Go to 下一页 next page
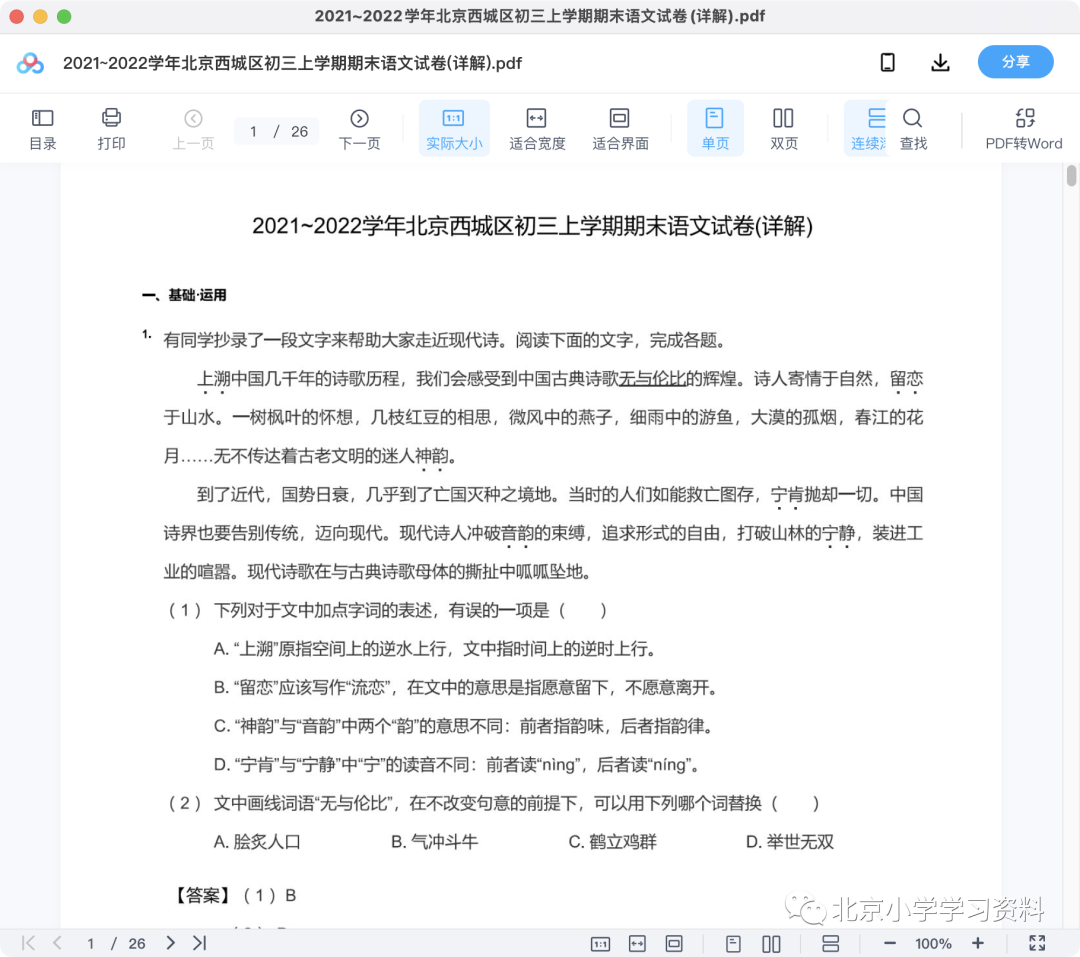 coord(359,129)
